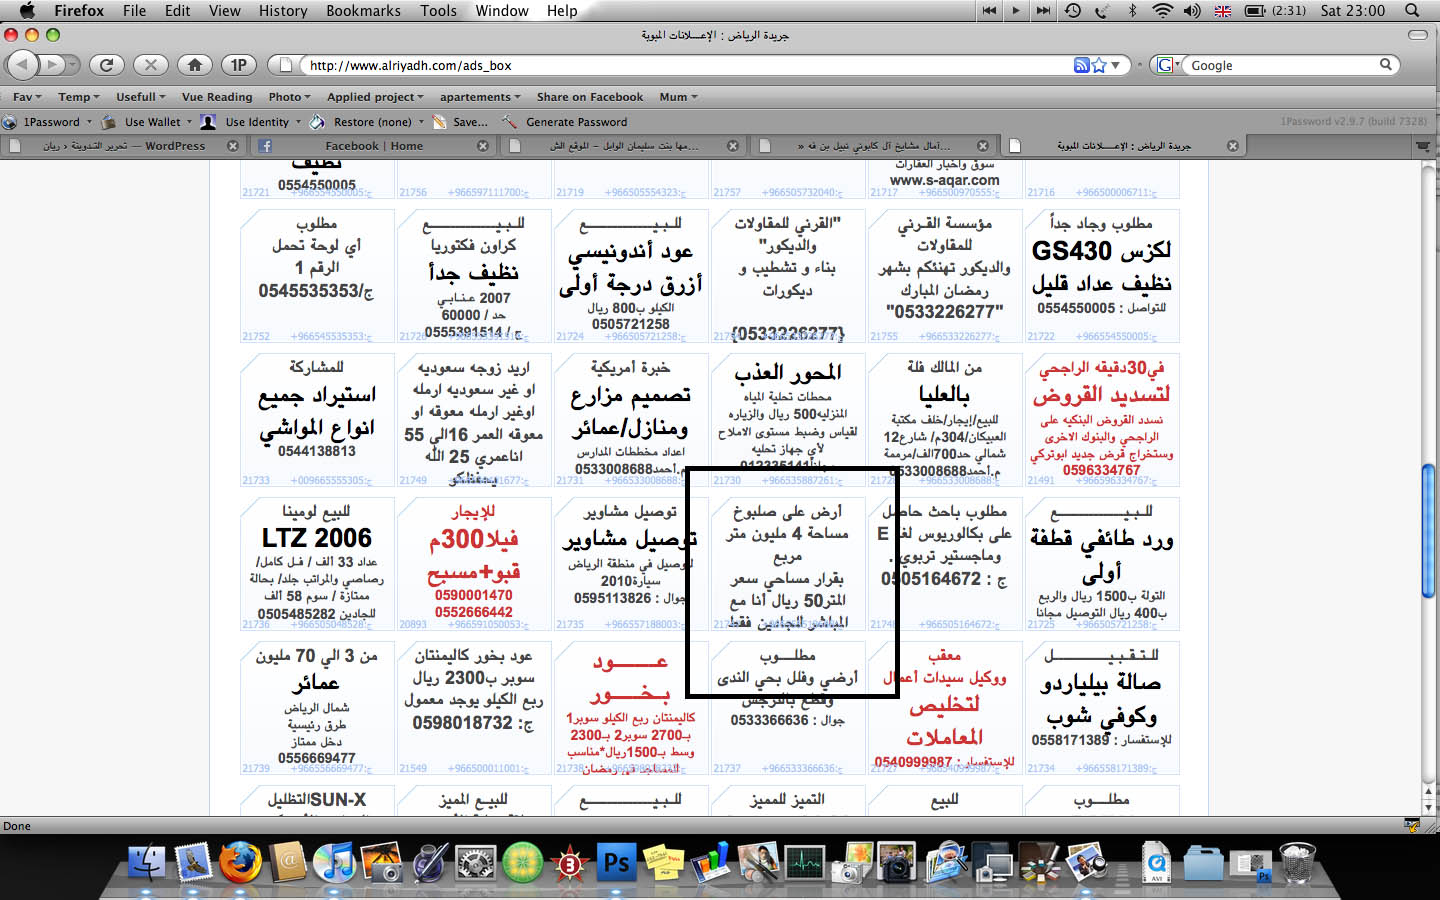Play iTunes track from menu bar control
Image resolution: width=1440 pixels, height=900 pixels.
point(1016,11)
